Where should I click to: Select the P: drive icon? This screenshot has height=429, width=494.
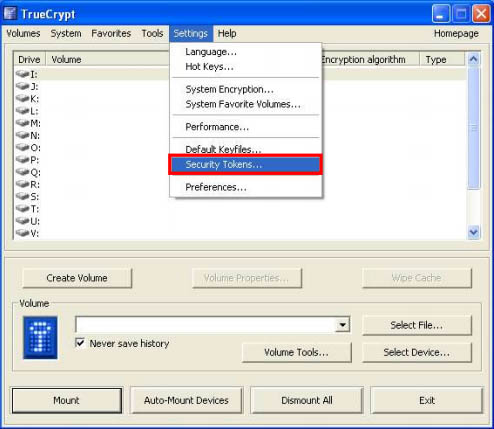click(x=22, y=159)
